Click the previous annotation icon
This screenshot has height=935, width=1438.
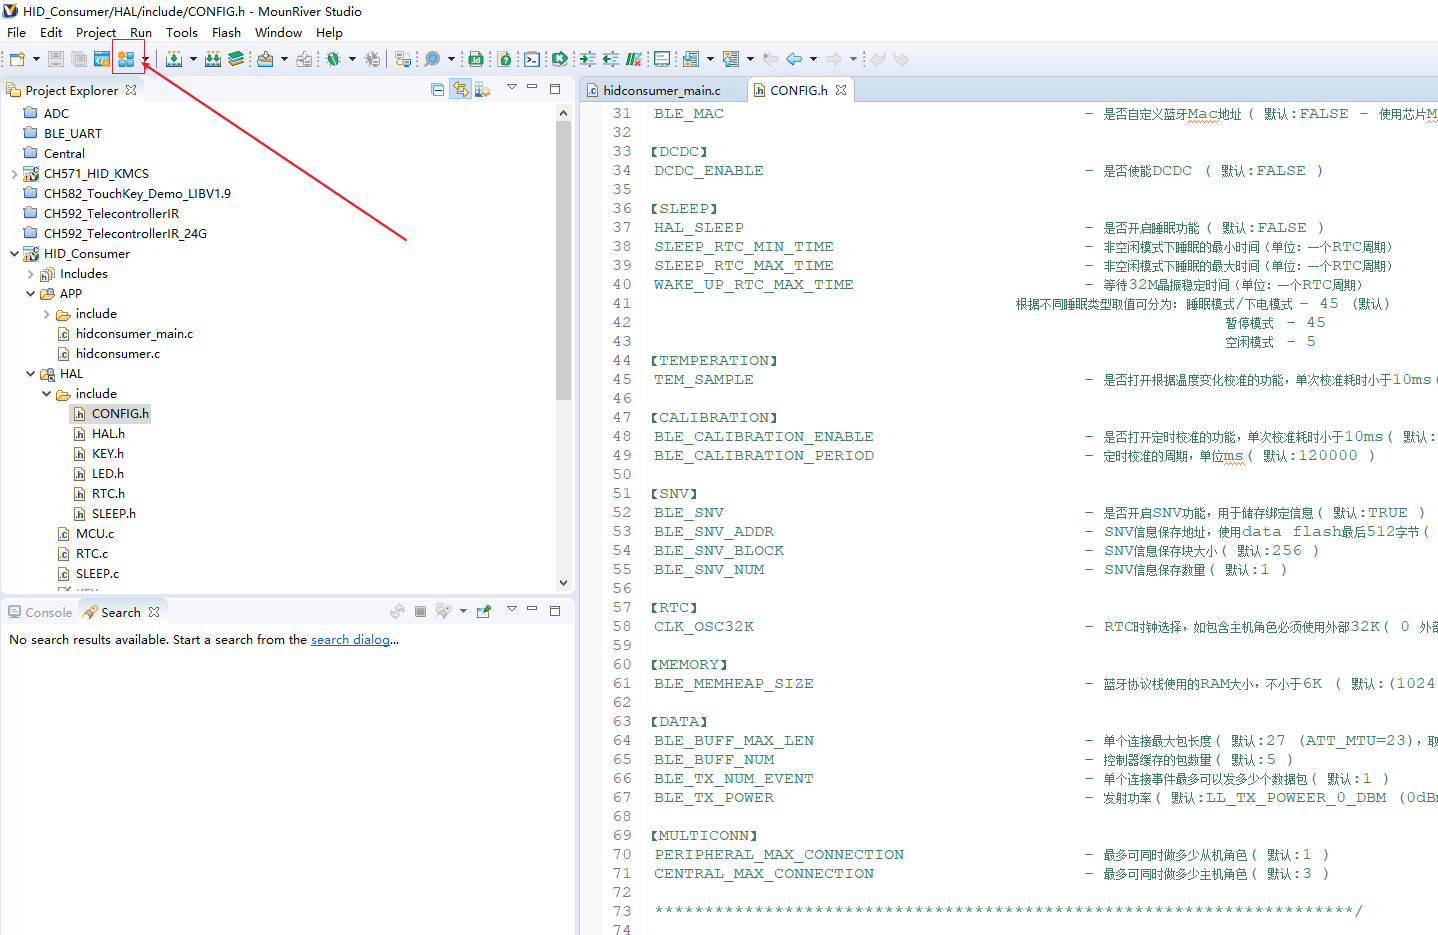pyautogui.click(x=731, y=59)
